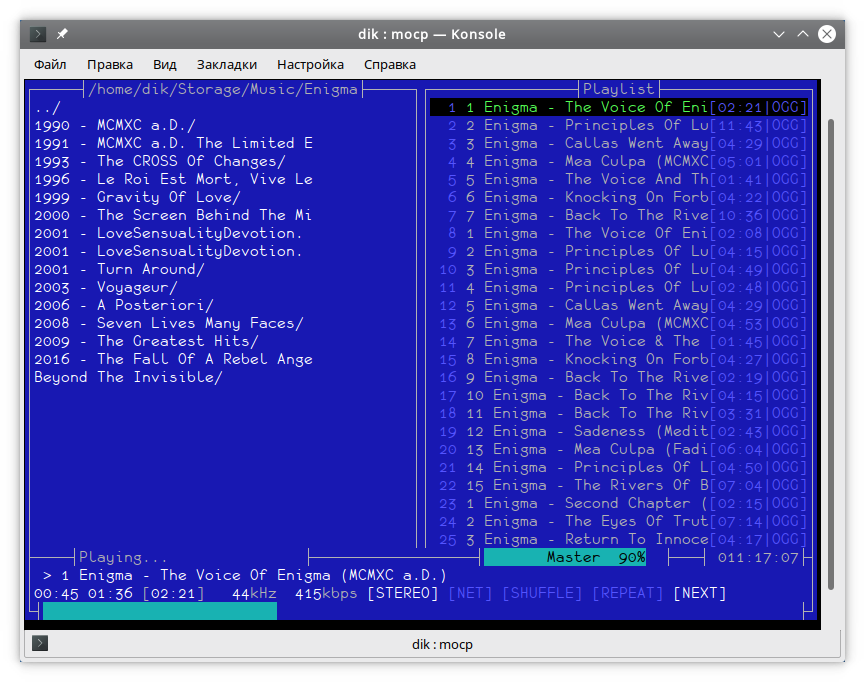Select playlist track 2 'Principles Of Lu' 11:43

(x=618, y=126)
